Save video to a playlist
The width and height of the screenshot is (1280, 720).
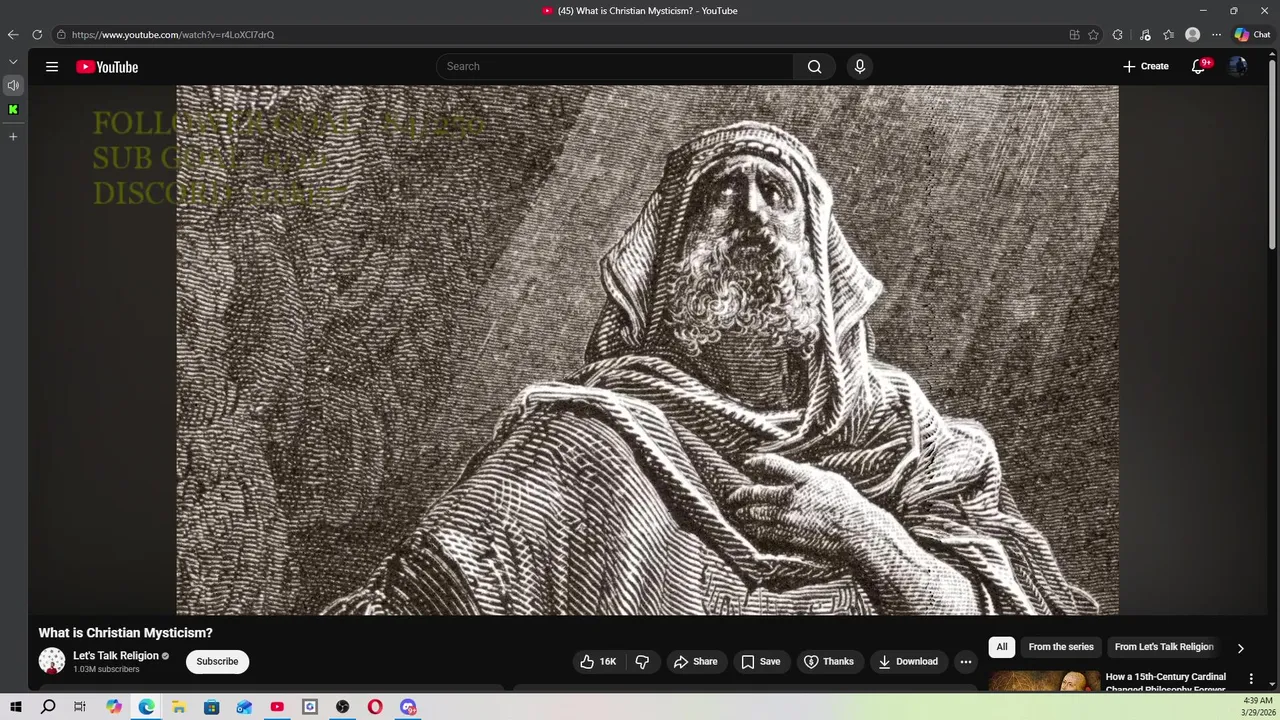pos(761,661)
